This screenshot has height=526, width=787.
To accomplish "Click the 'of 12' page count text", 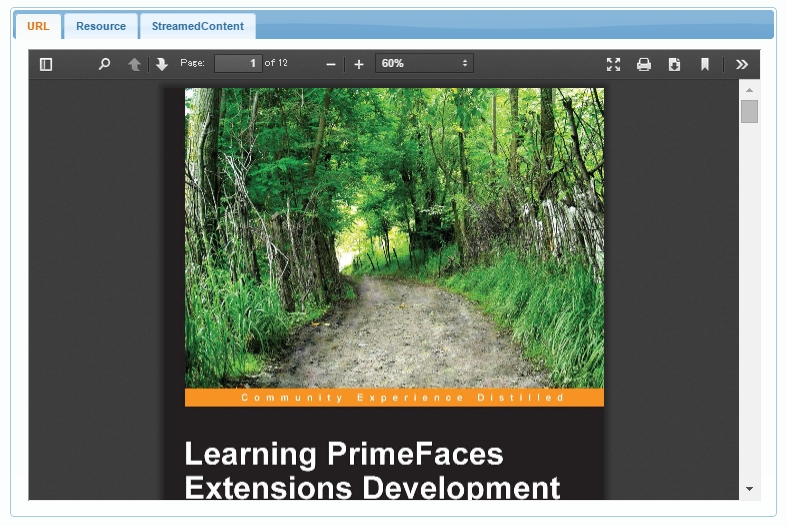I will point(276,63).
